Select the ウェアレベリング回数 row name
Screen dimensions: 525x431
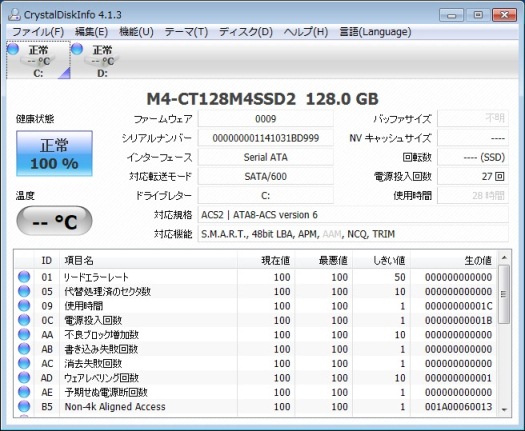click(101, 378)
